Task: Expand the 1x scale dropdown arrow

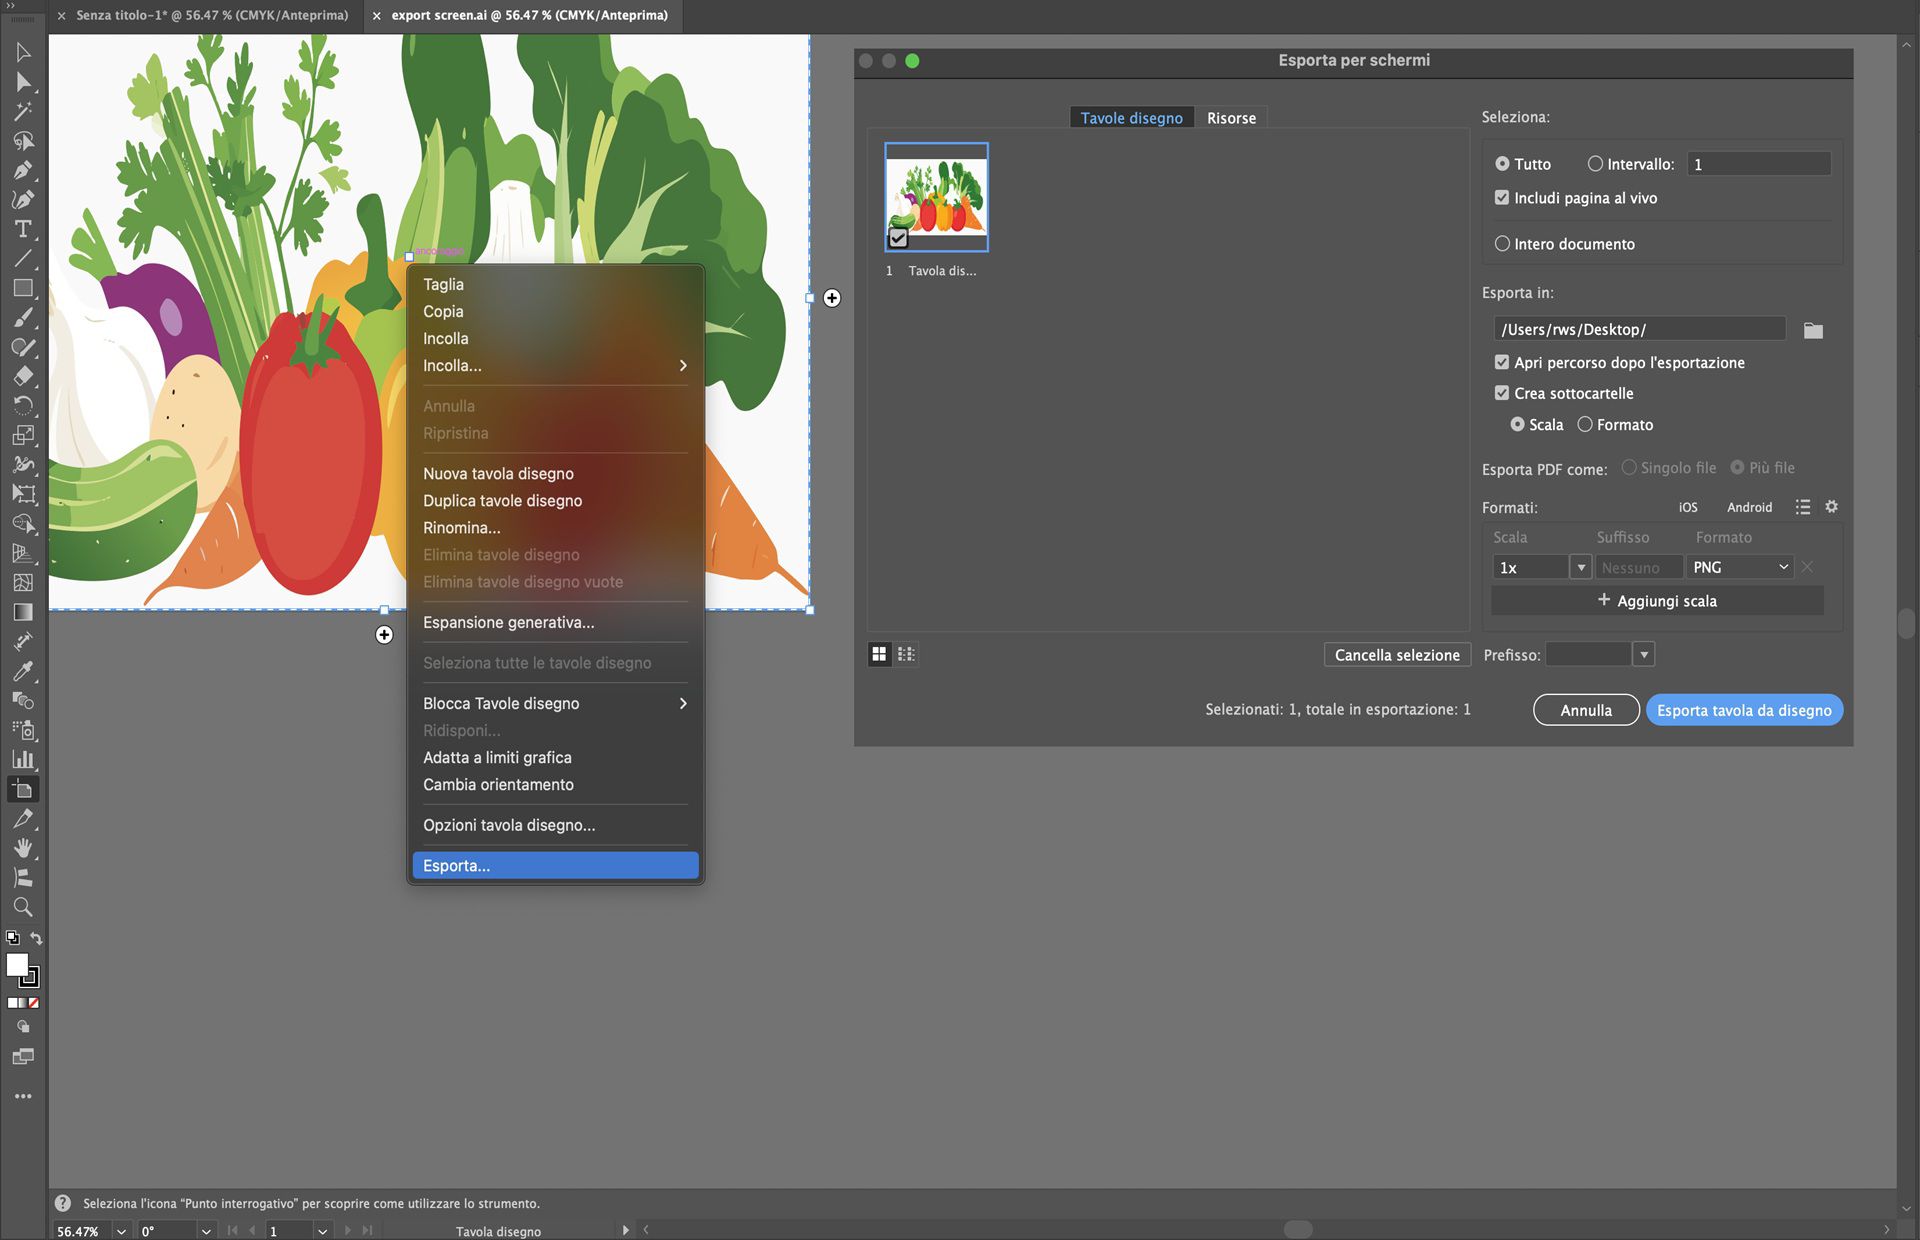Action: [x=1581, y=567]
